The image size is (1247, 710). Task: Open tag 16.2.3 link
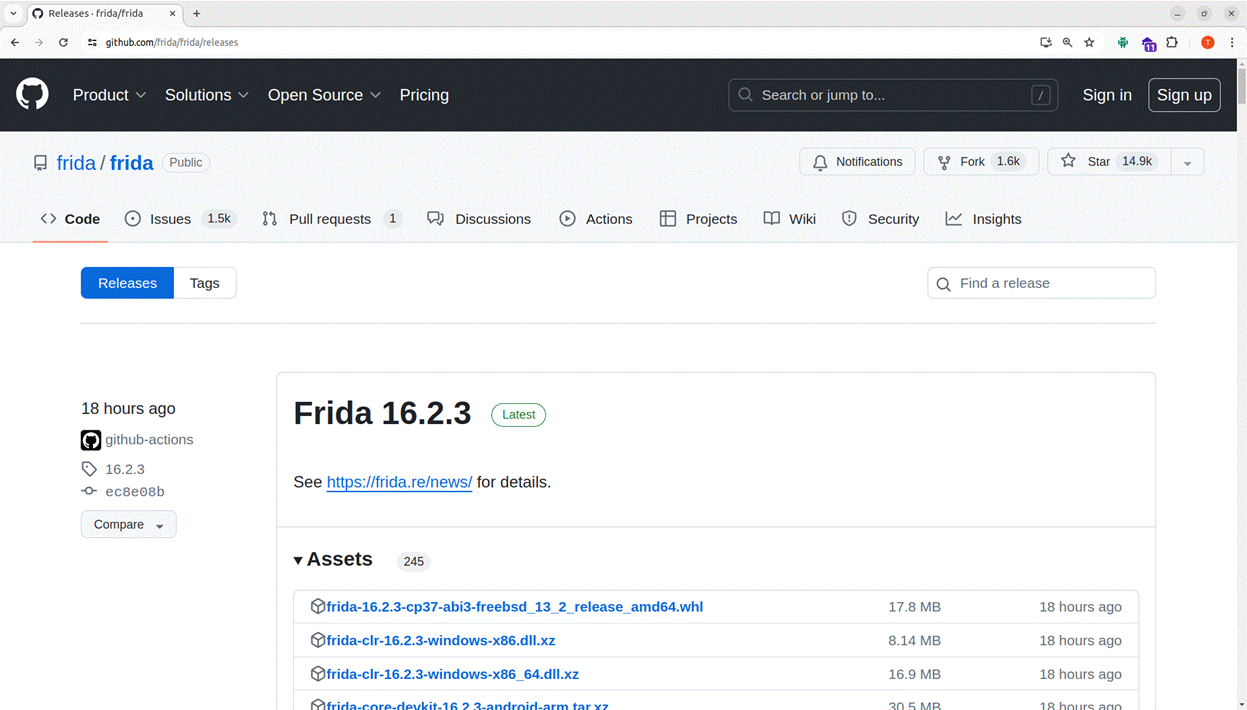pyautogui.click(x=125, y=469)
